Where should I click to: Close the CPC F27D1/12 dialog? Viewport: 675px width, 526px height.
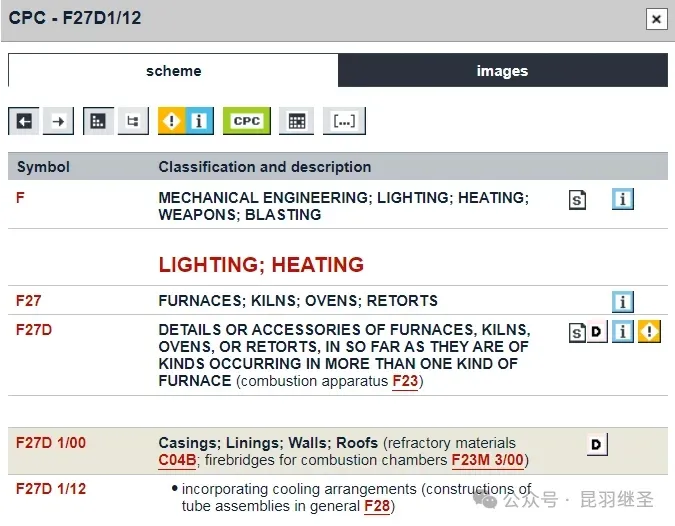click(x=656, y=18)
